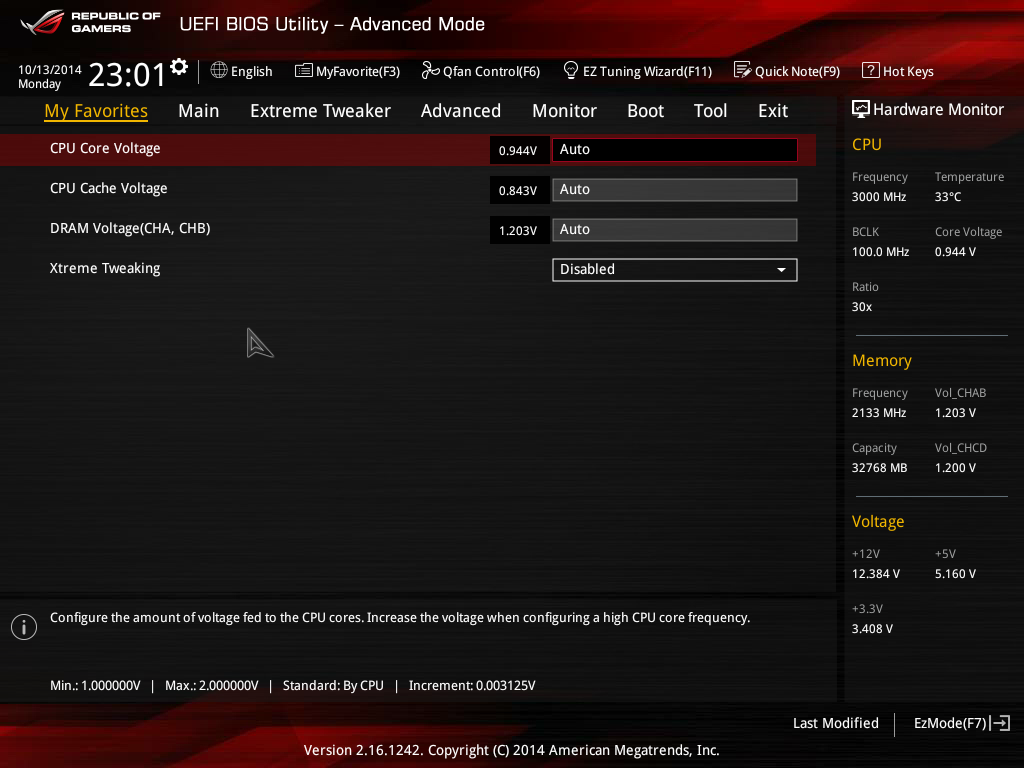Click the settings gear next to the clock
Screen dimensions: 1024x768
point(179,67)
